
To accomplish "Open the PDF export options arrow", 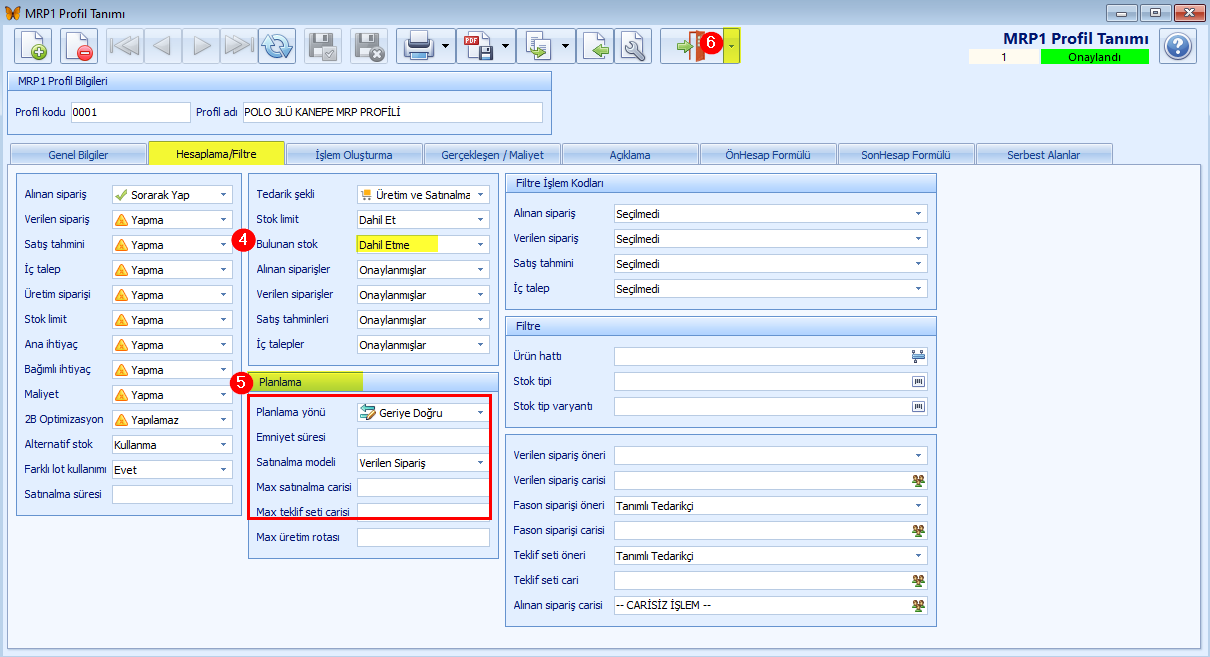I will click(505, 46).
